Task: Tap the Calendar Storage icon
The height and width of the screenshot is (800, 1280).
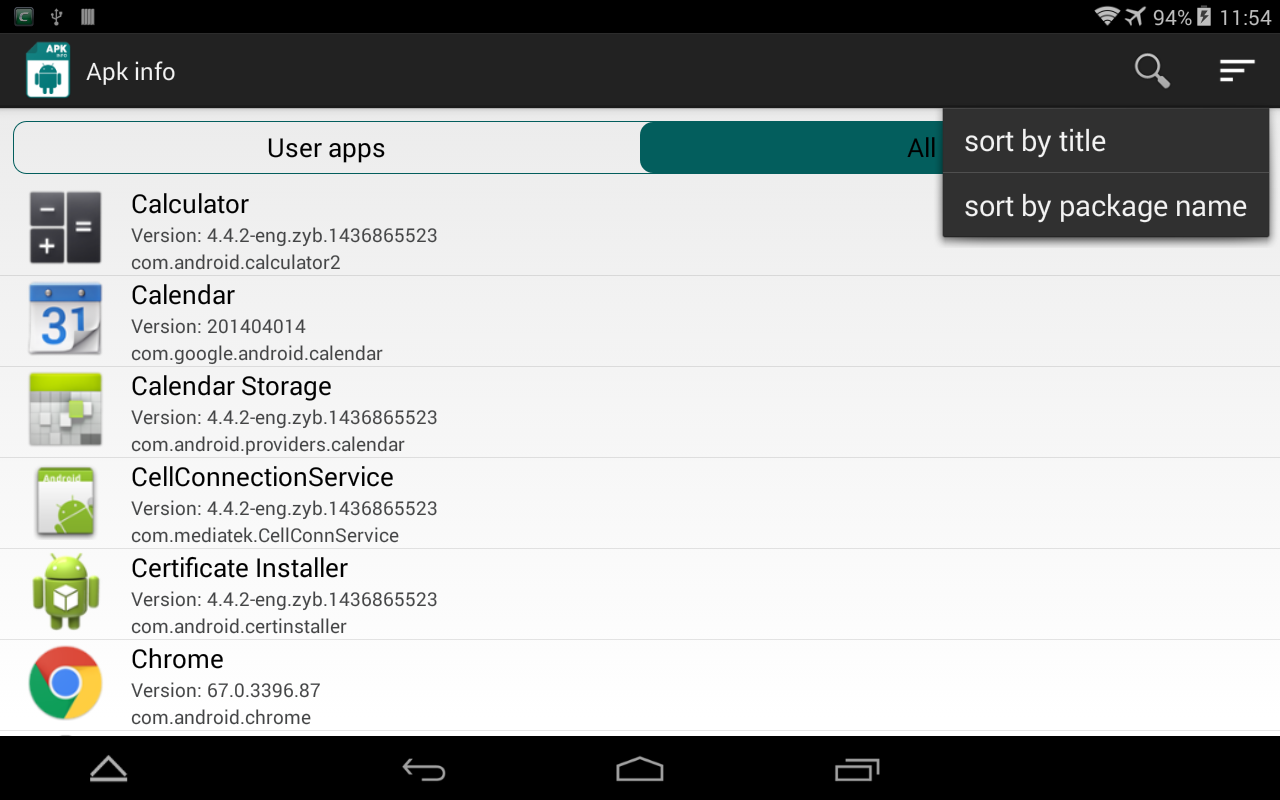Action: coord(65,411)
